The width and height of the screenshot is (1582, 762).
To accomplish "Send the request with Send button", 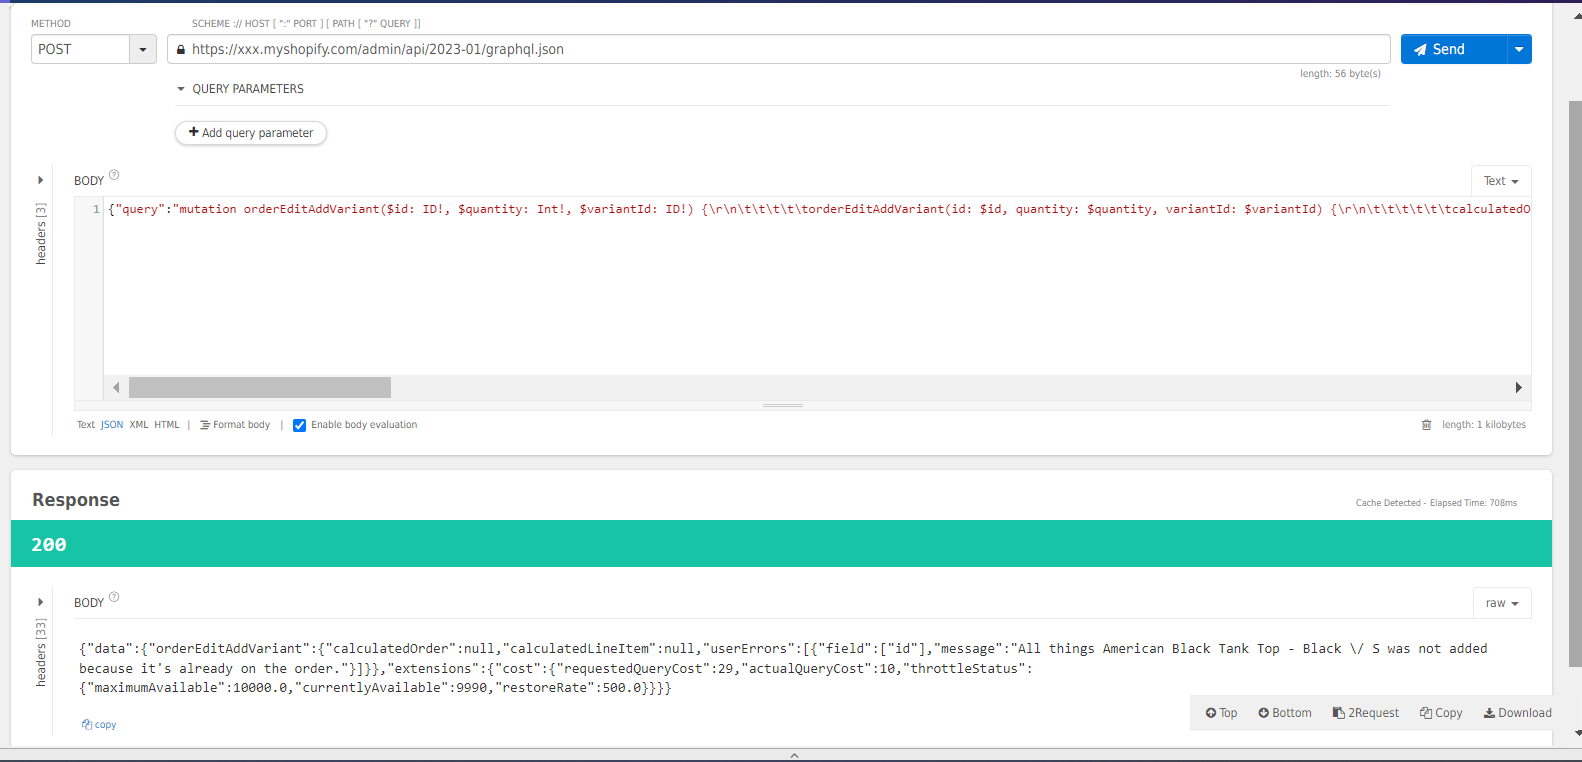I will (x=1453, y=49).
